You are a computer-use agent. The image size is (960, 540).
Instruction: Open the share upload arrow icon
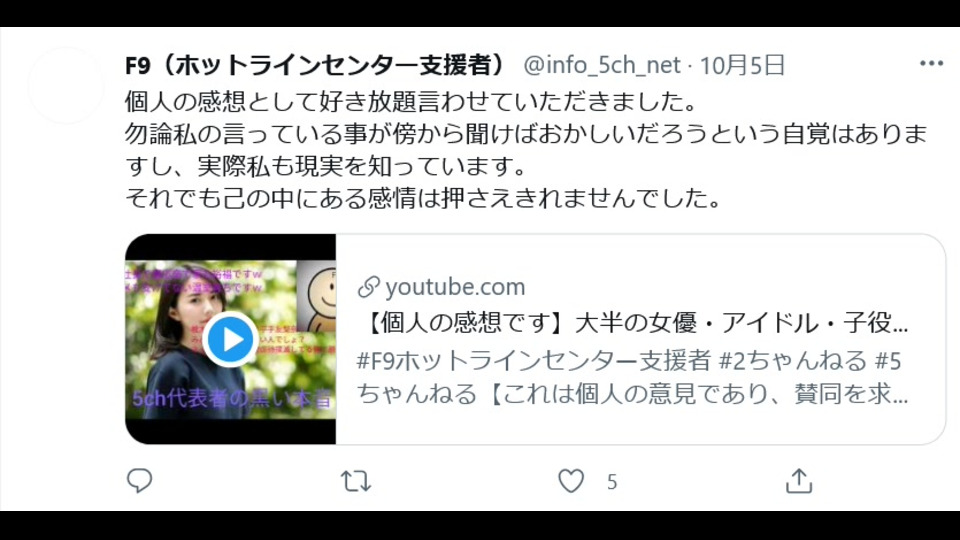tap(798, 481)
